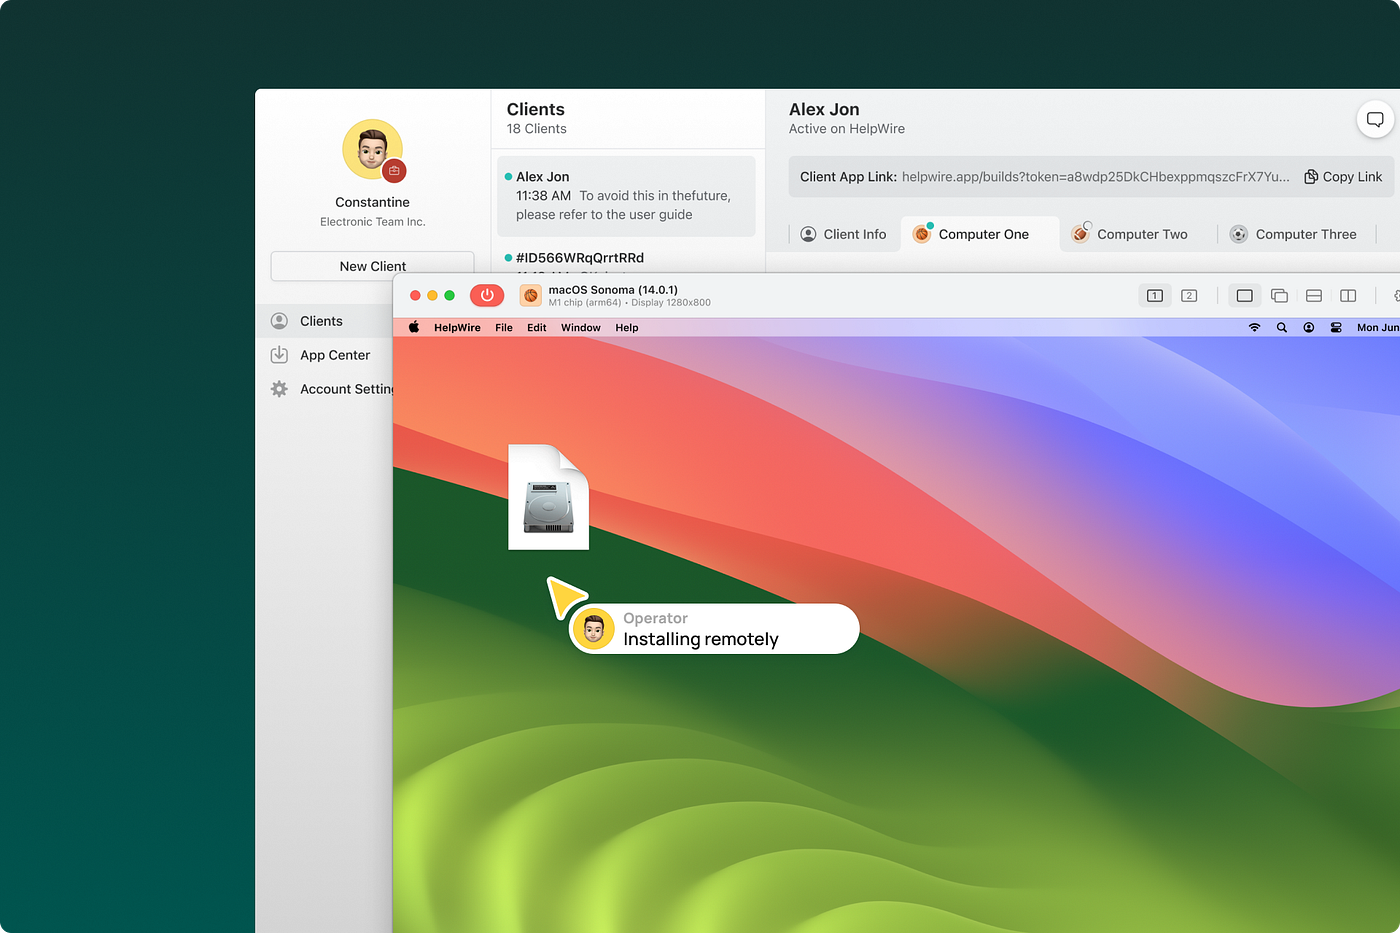Click the soccer ball icon on Computer Three tab
Image resolution: width=1400 pixels, height=933 pixels.
point(1239,234)
